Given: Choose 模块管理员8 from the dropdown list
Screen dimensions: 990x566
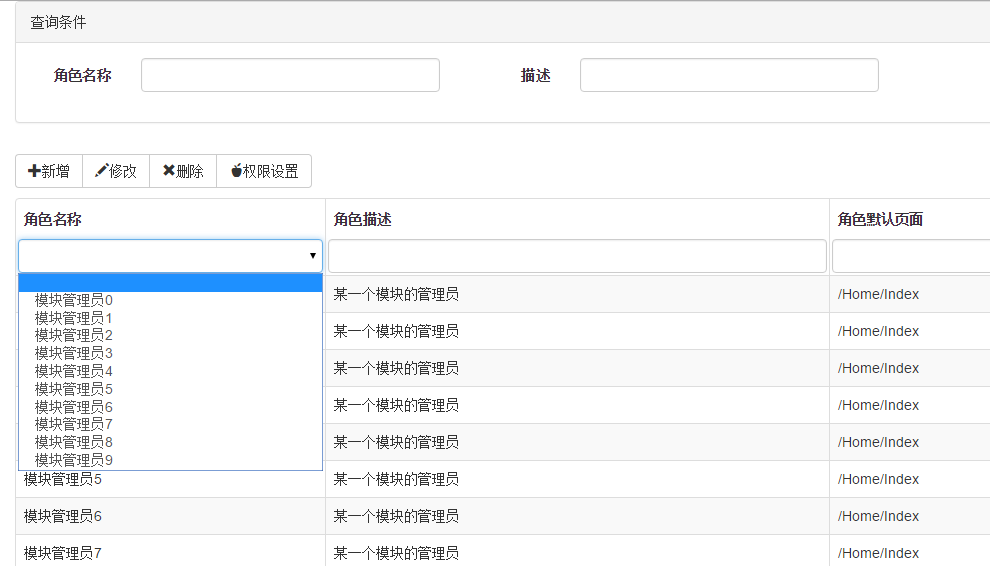Looking at the screenshot, I should pyautogui.click(x=170, y=442).
